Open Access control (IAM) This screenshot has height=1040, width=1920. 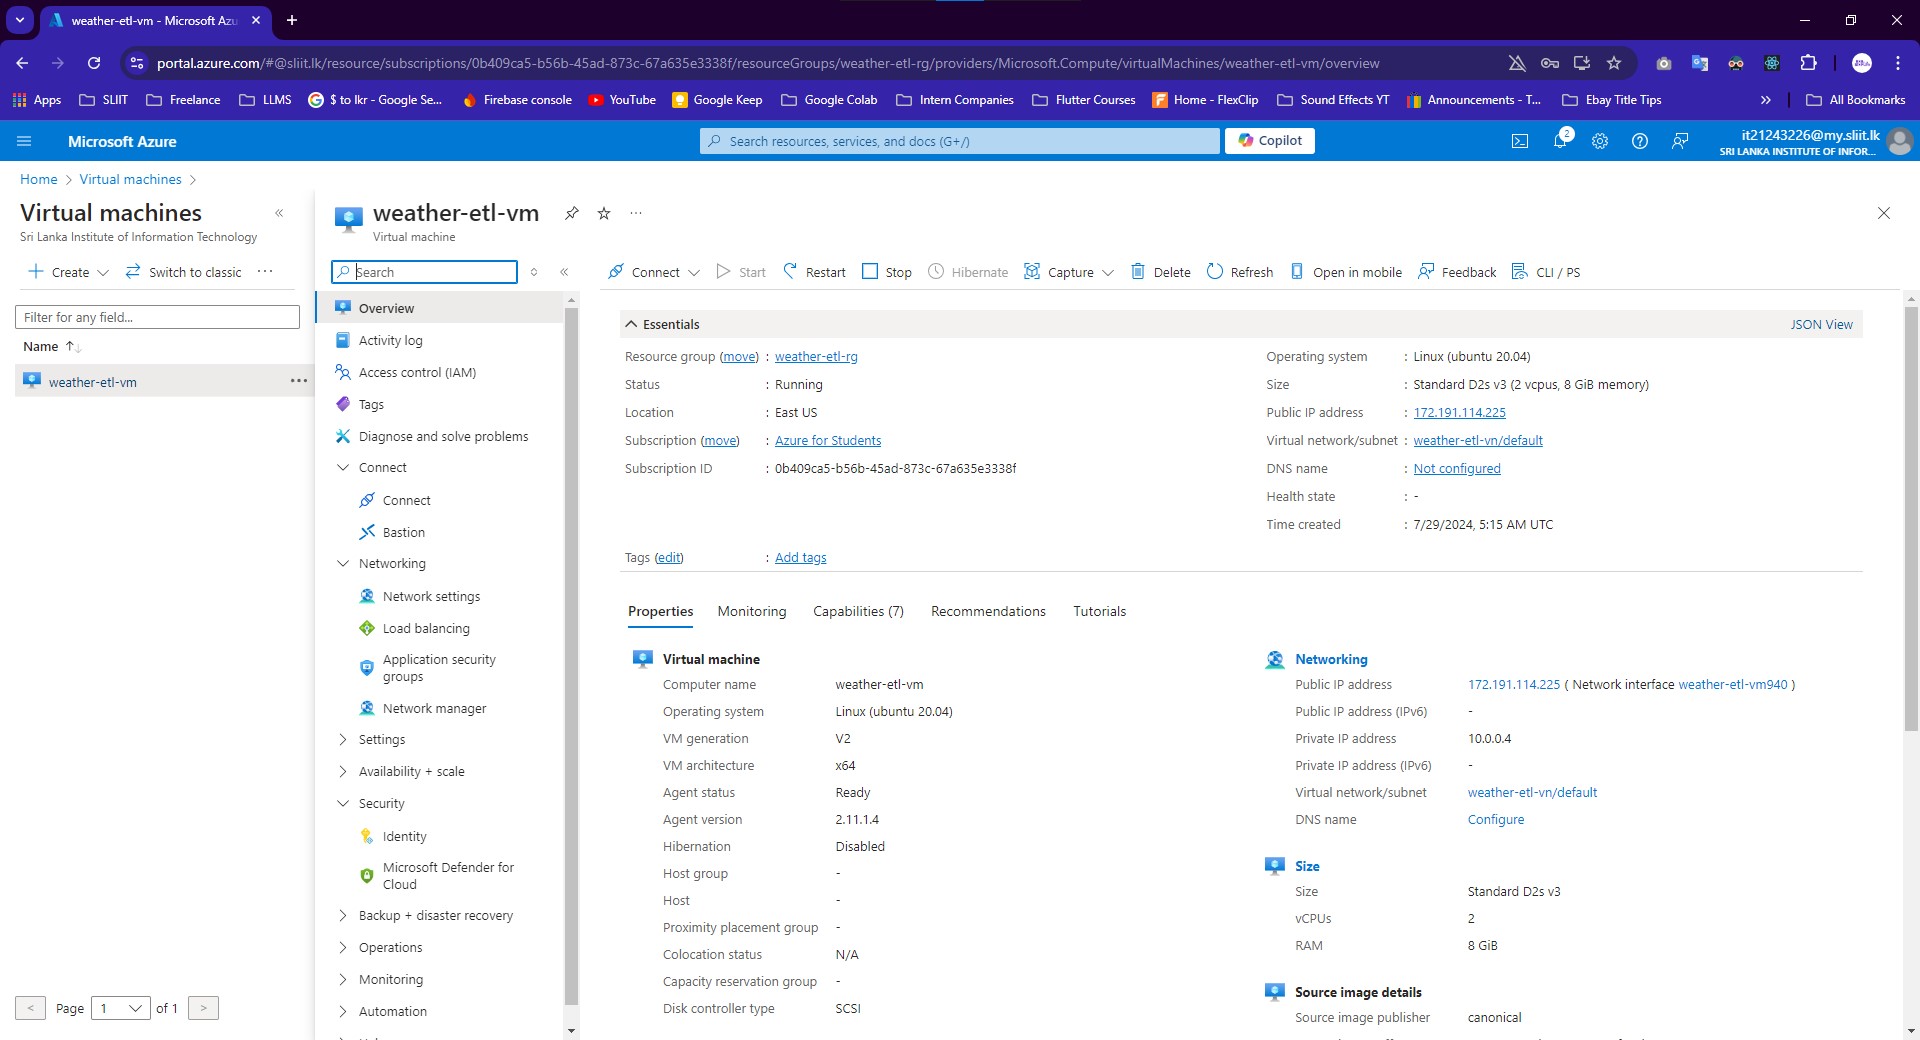[x=417, y=372]
